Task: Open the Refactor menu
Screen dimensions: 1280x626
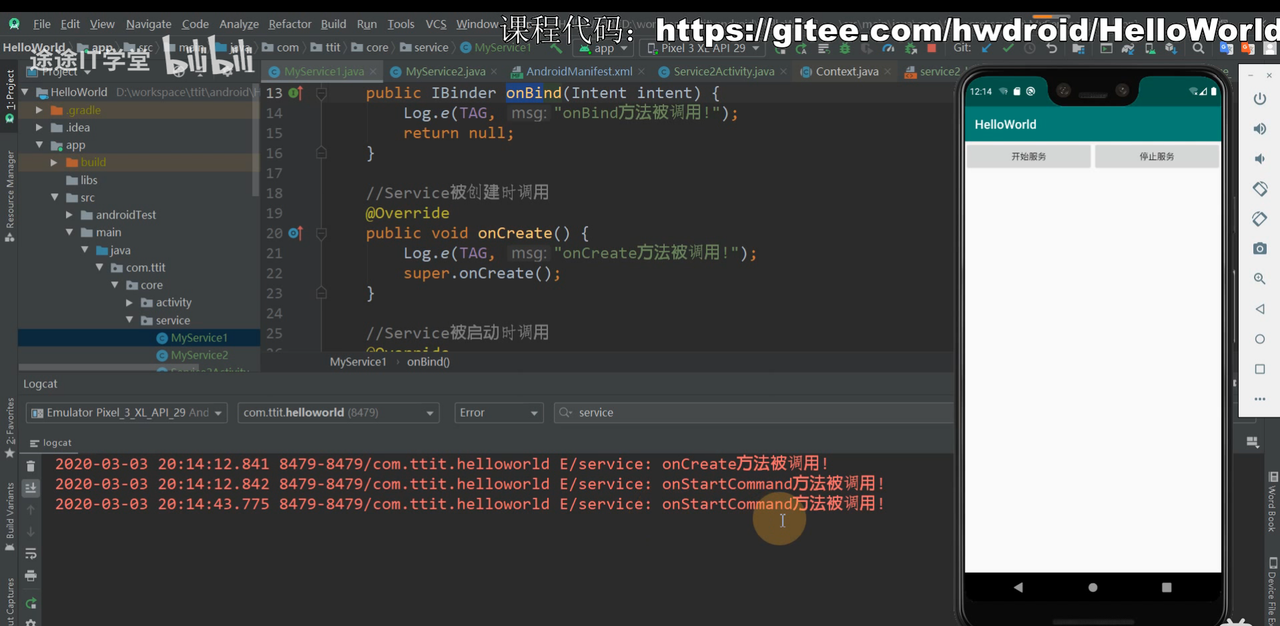Action: [290, 24]
